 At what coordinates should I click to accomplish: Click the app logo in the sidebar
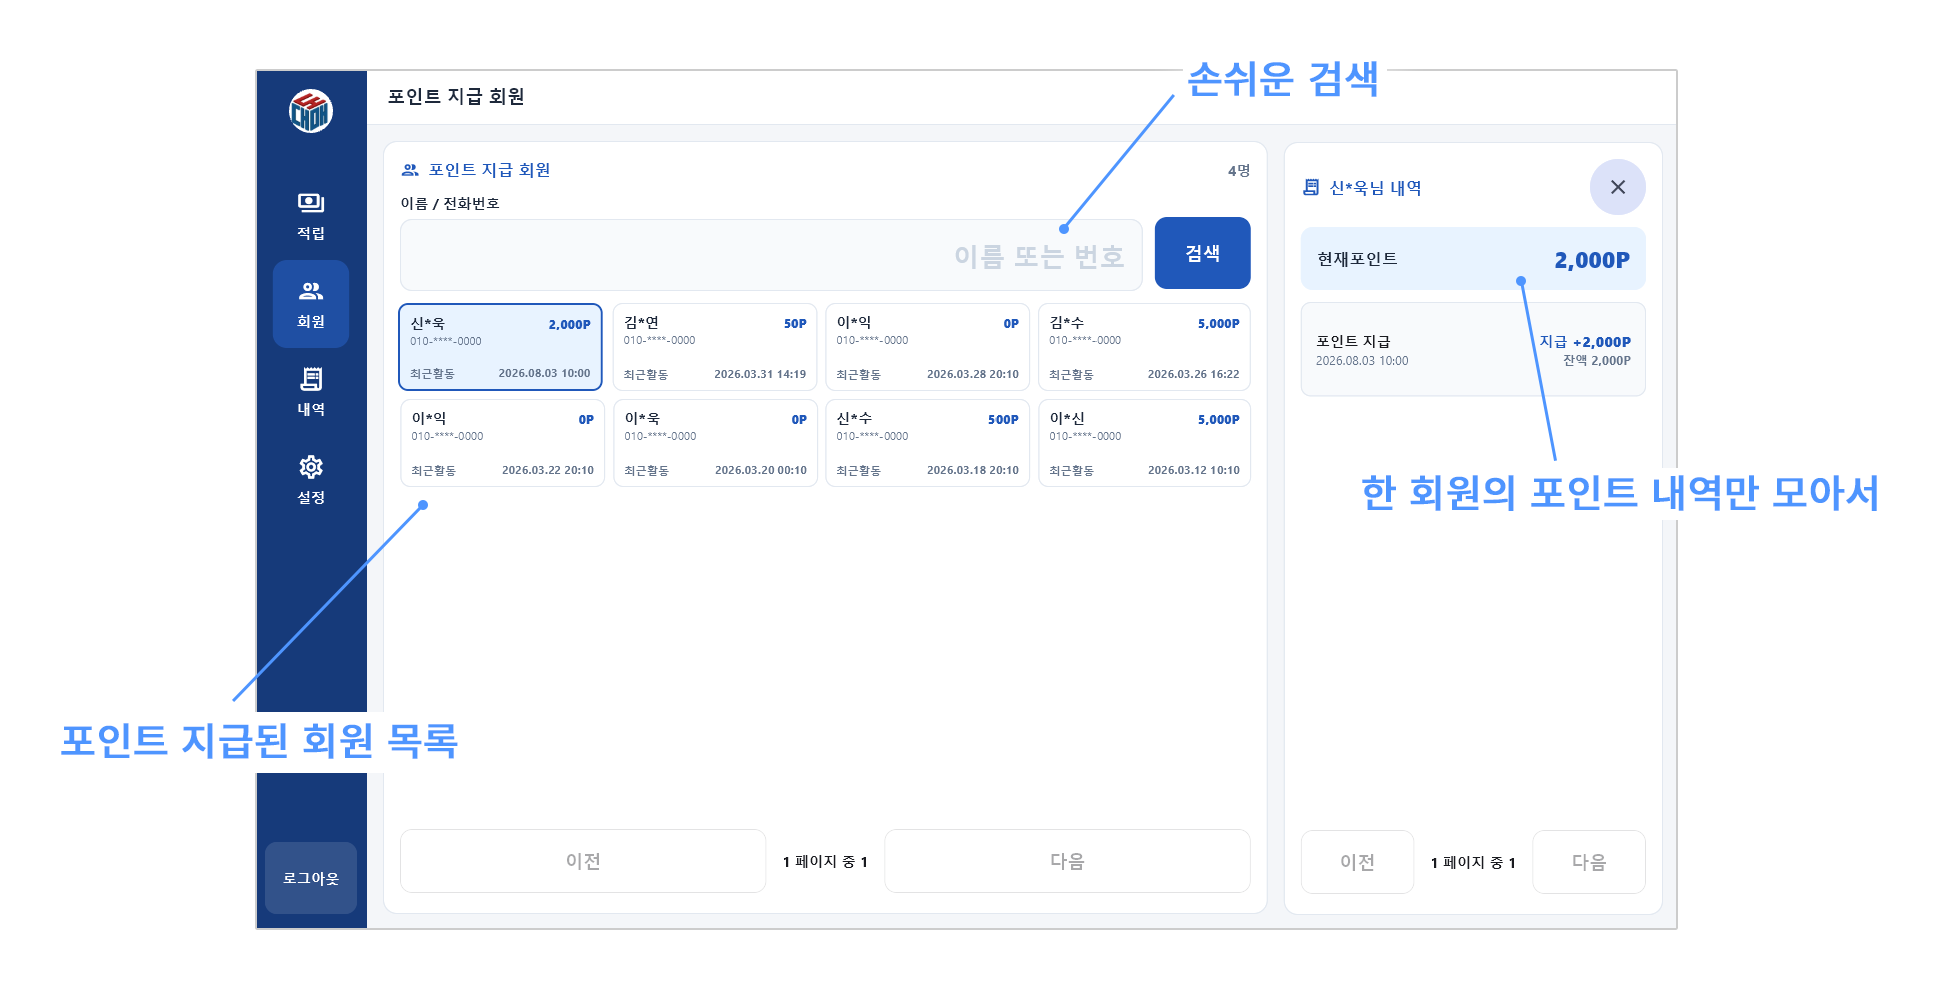point(311,111)
